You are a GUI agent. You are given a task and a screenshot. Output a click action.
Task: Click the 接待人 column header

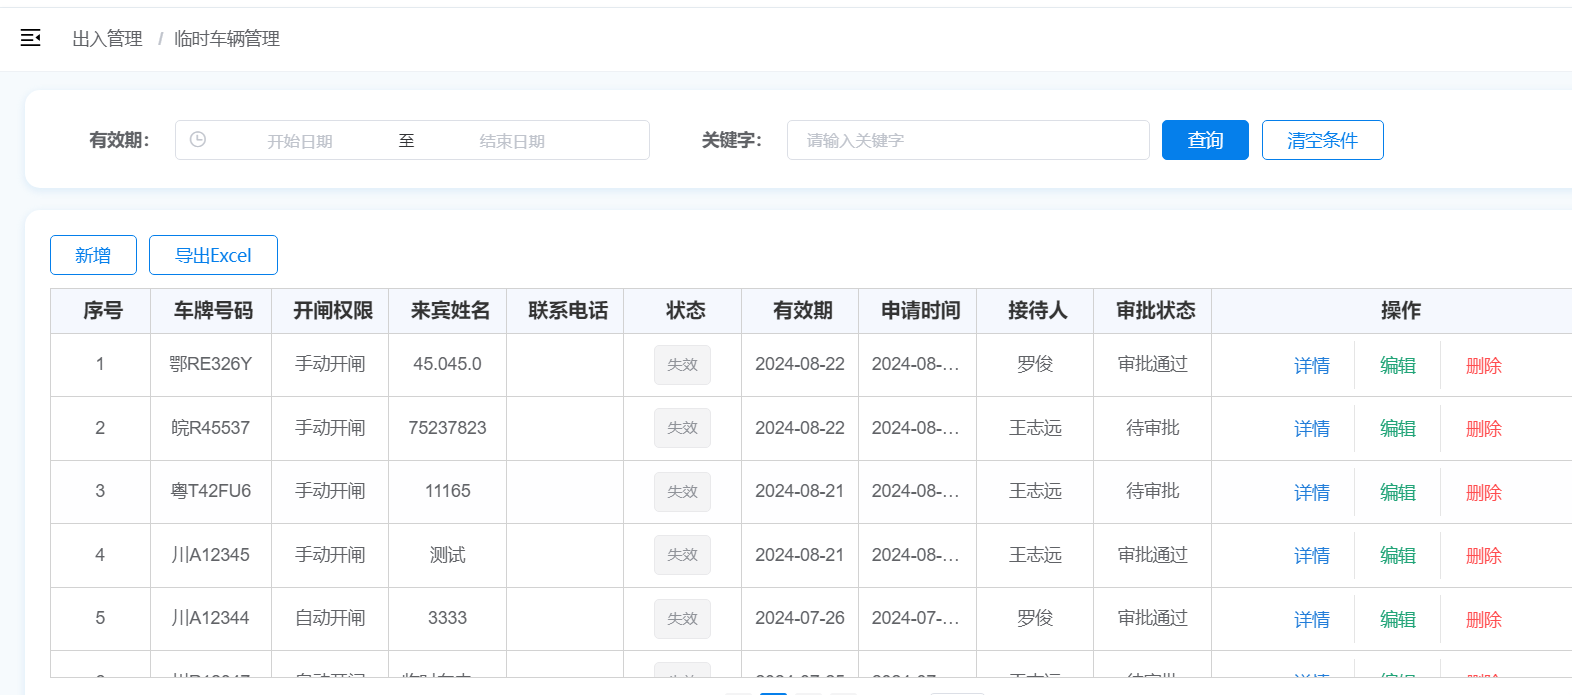[1037, 311]
